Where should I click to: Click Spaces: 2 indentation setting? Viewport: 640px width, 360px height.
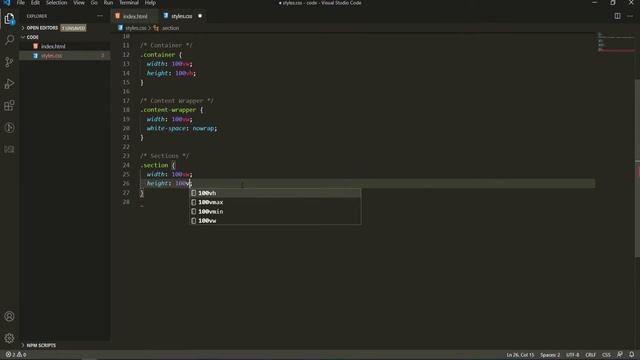(550, 355)
